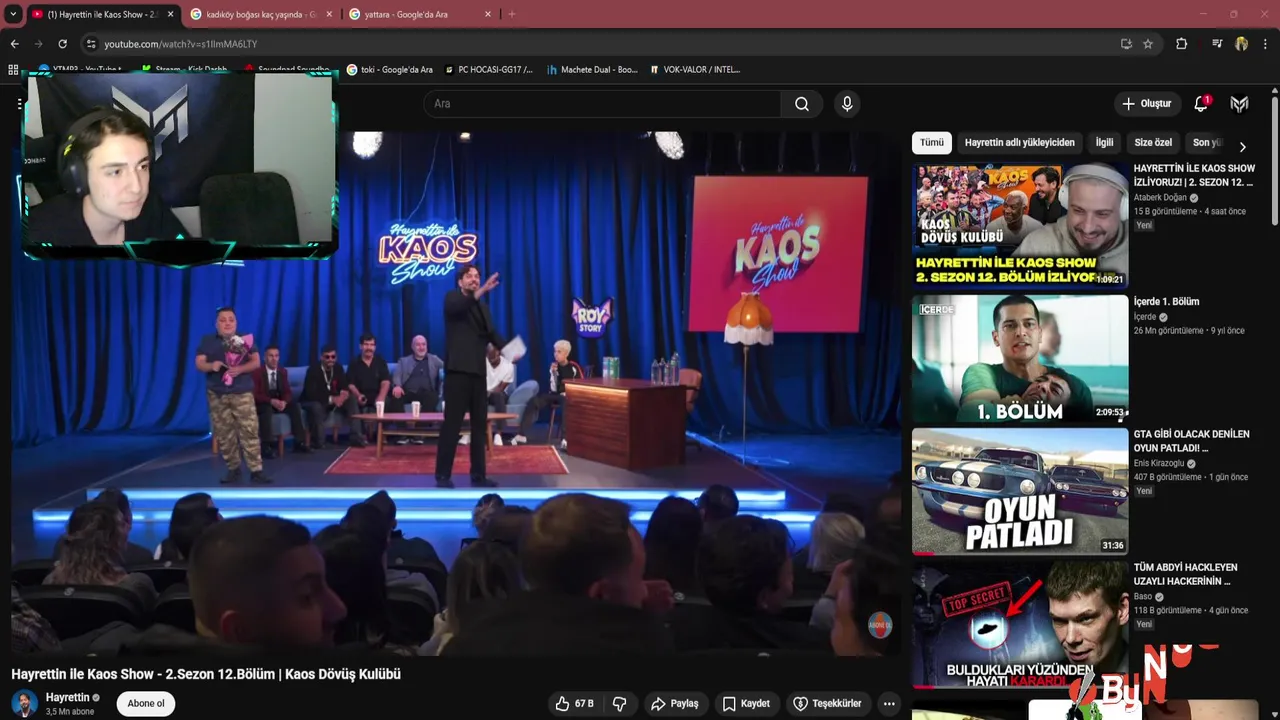Open İçerde 1. Bölüm thumbnail
Screen dimensions: 1280x720
(1020, 358)
